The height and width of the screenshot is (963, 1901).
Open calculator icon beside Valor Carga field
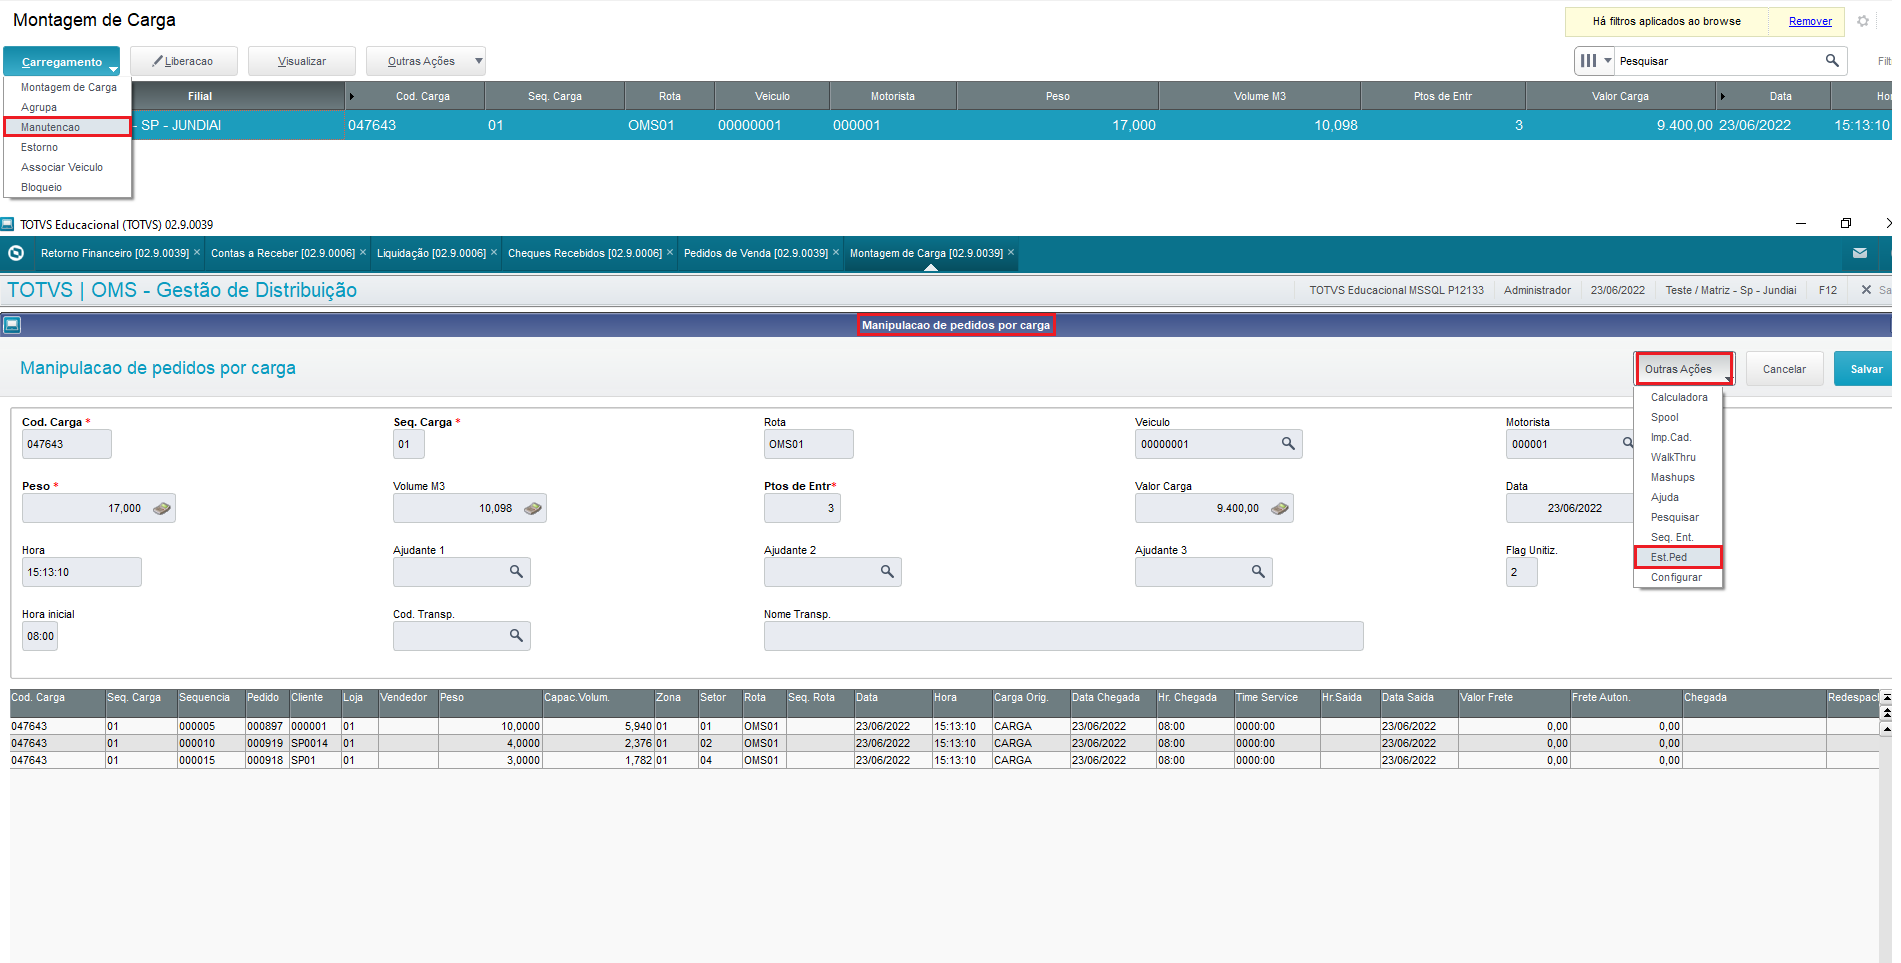click(1279, 508)
